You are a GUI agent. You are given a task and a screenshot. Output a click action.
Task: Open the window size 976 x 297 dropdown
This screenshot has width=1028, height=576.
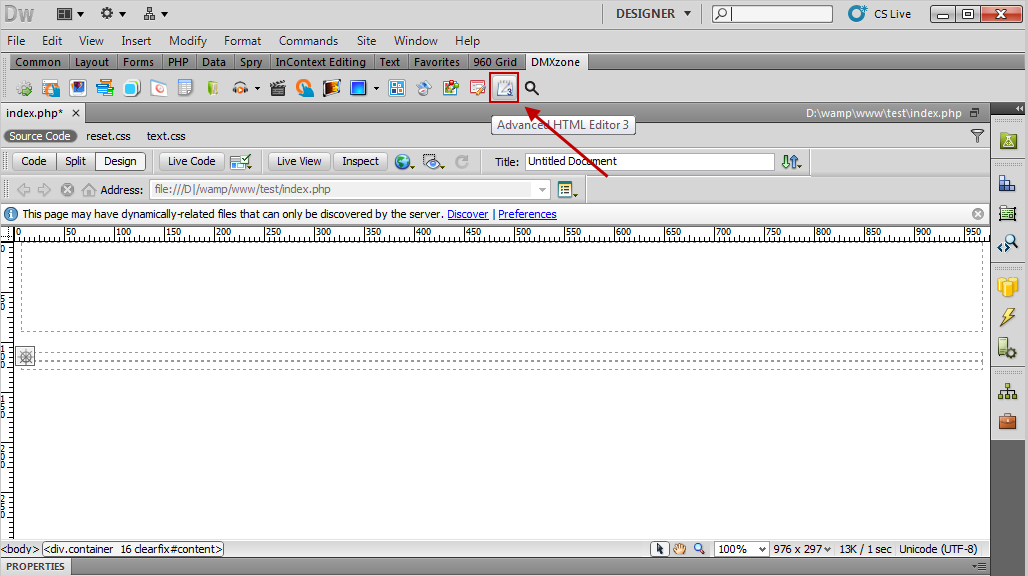coord(802,549)
